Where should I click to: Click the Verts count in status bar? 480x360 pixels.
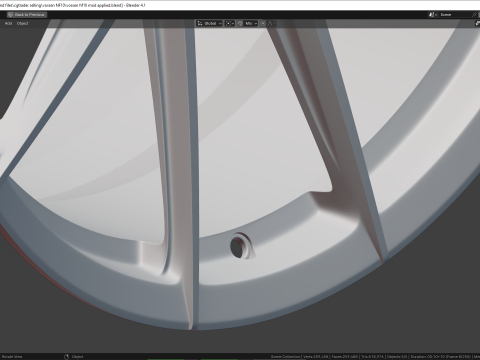pyautogui.click(x=316, y=357)
